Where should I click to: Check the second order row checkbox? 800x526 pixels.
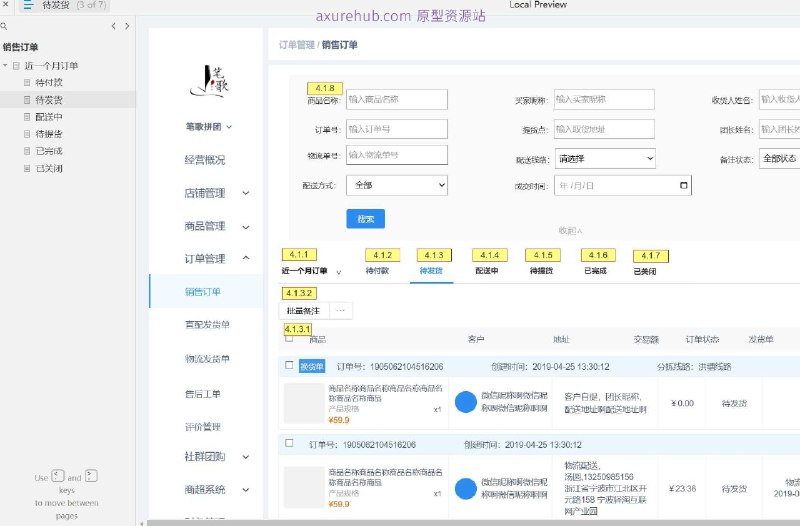point(289,443)
